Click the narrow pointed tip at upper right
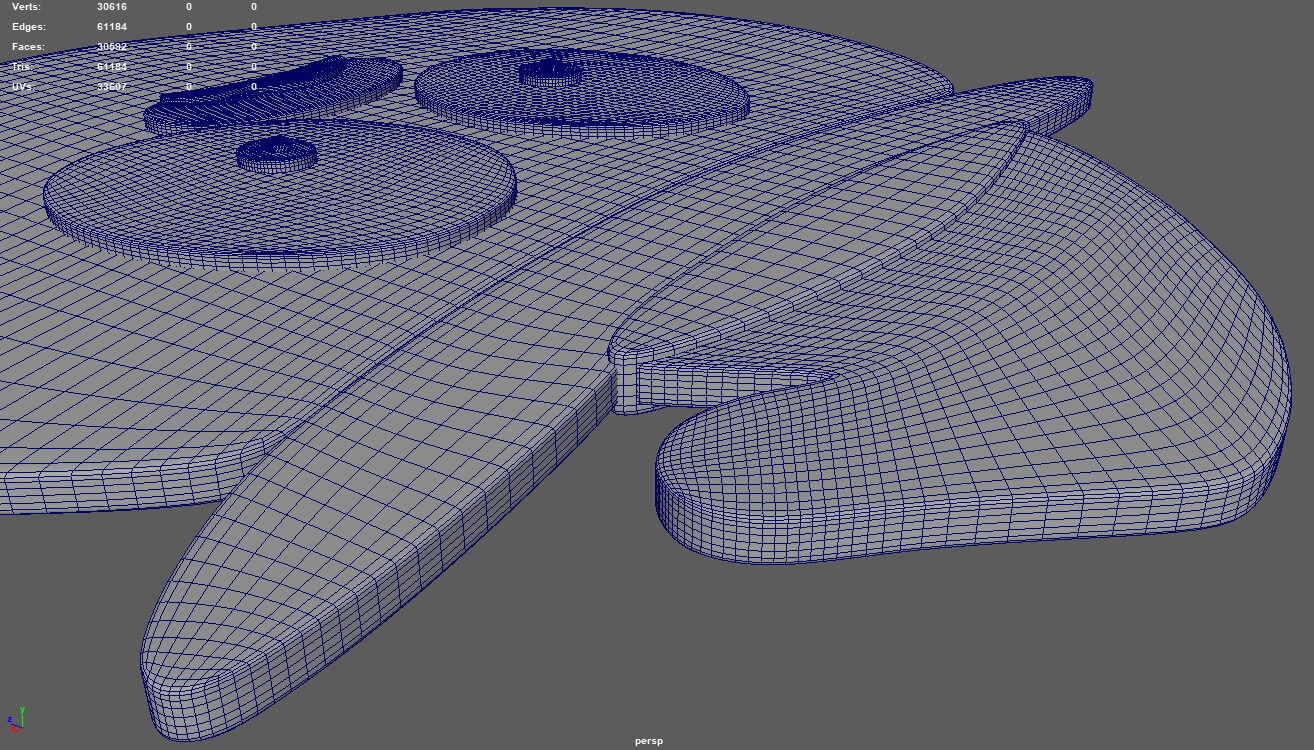The height and width of the screenshot is (750, 1314). coord(1070,93)
